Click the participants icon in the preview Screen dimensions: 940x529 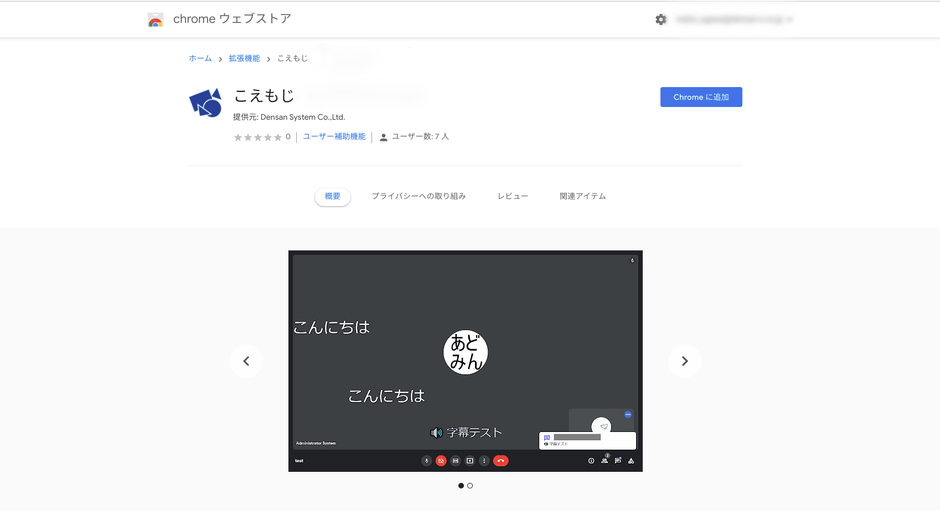coord(605,461)
